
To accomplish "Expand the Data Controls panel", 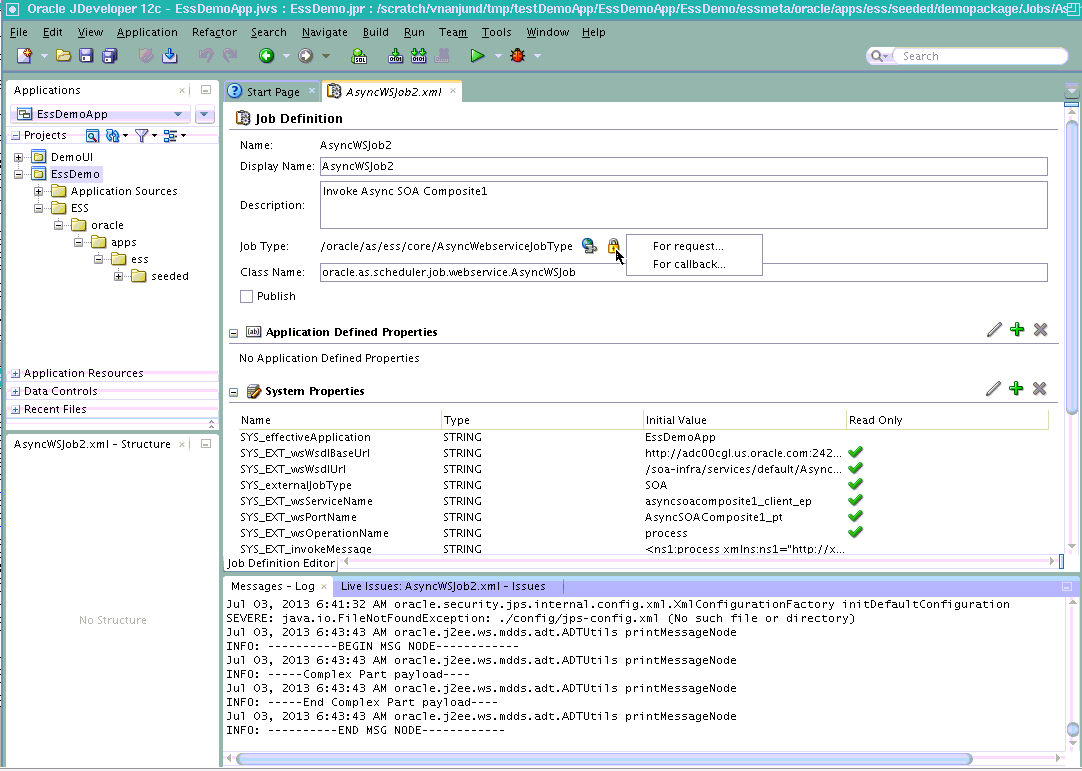I will click(x=15, y=391).
